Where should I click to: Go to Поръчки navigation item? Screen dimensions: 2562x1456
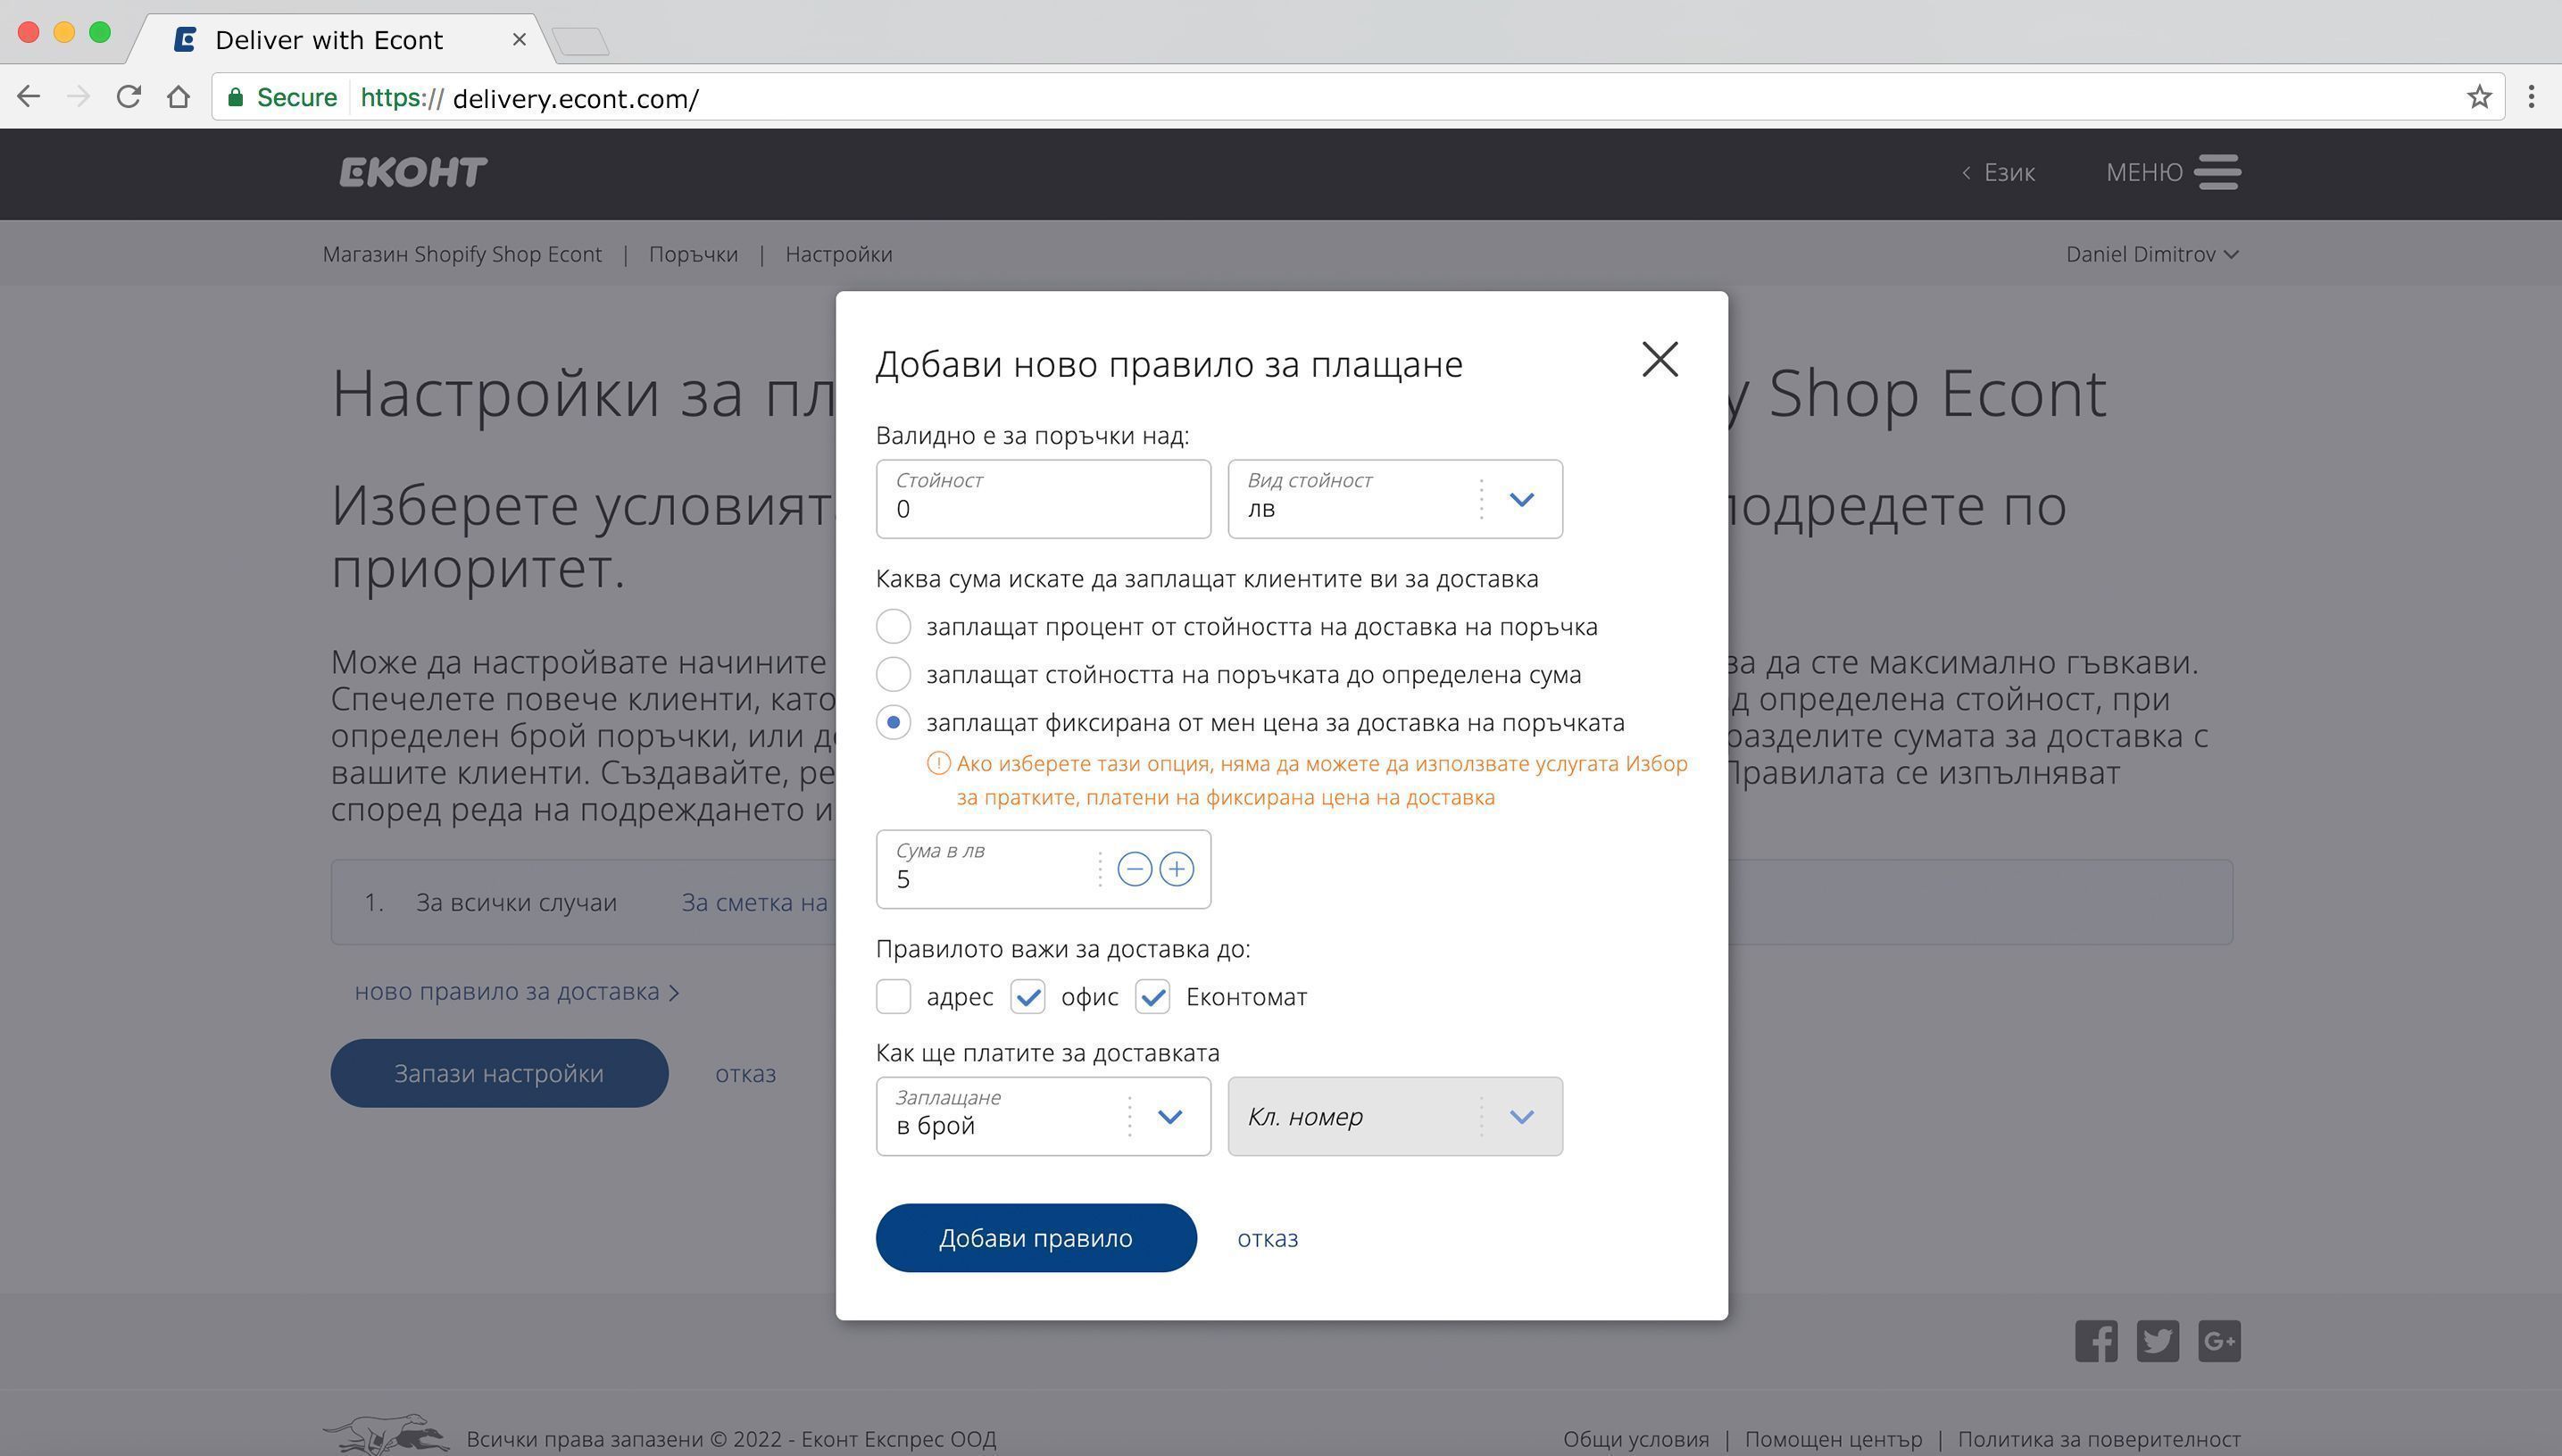693,254
